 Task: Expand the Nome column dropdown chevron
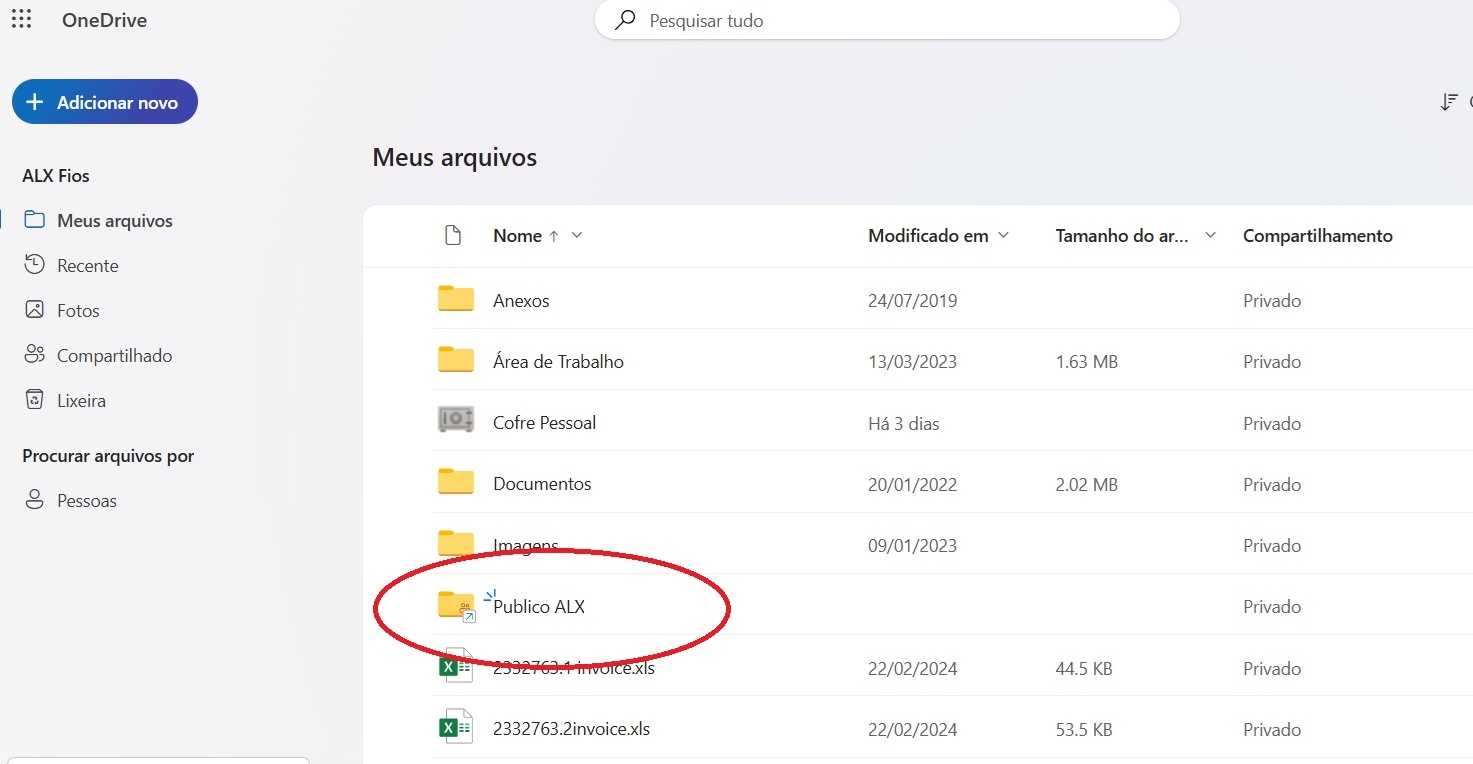576,236
